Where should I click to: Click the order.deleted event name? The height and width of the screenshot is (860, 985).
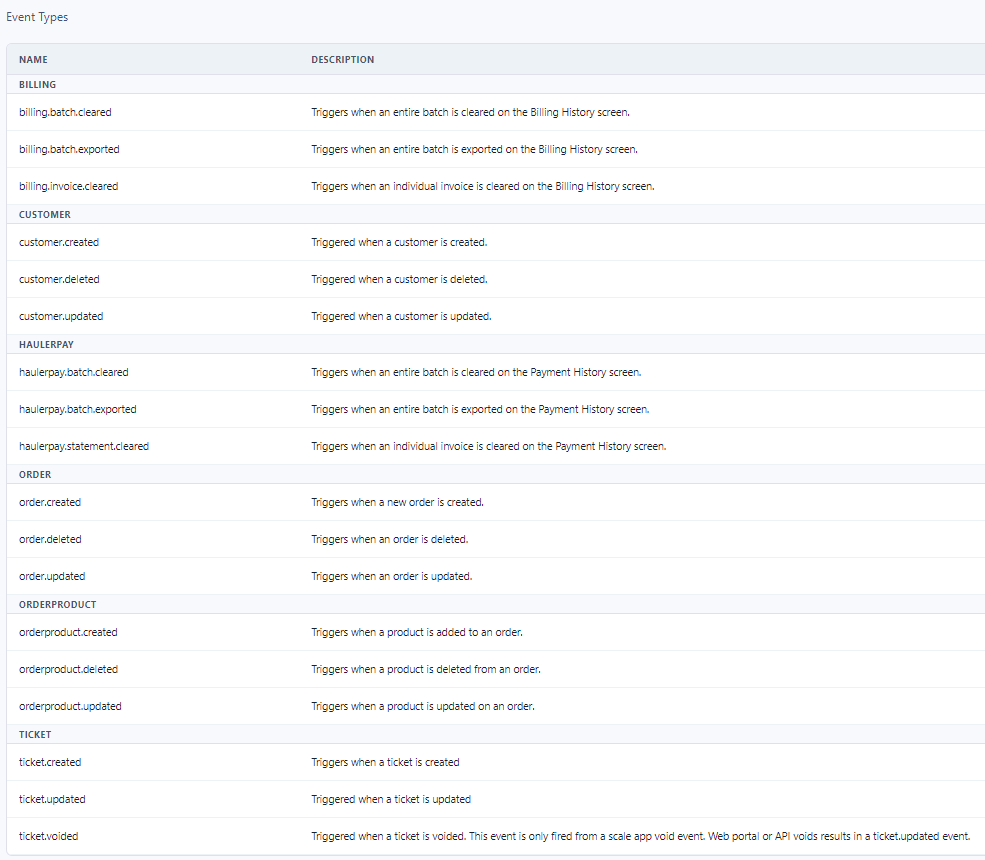pos(50,539)
